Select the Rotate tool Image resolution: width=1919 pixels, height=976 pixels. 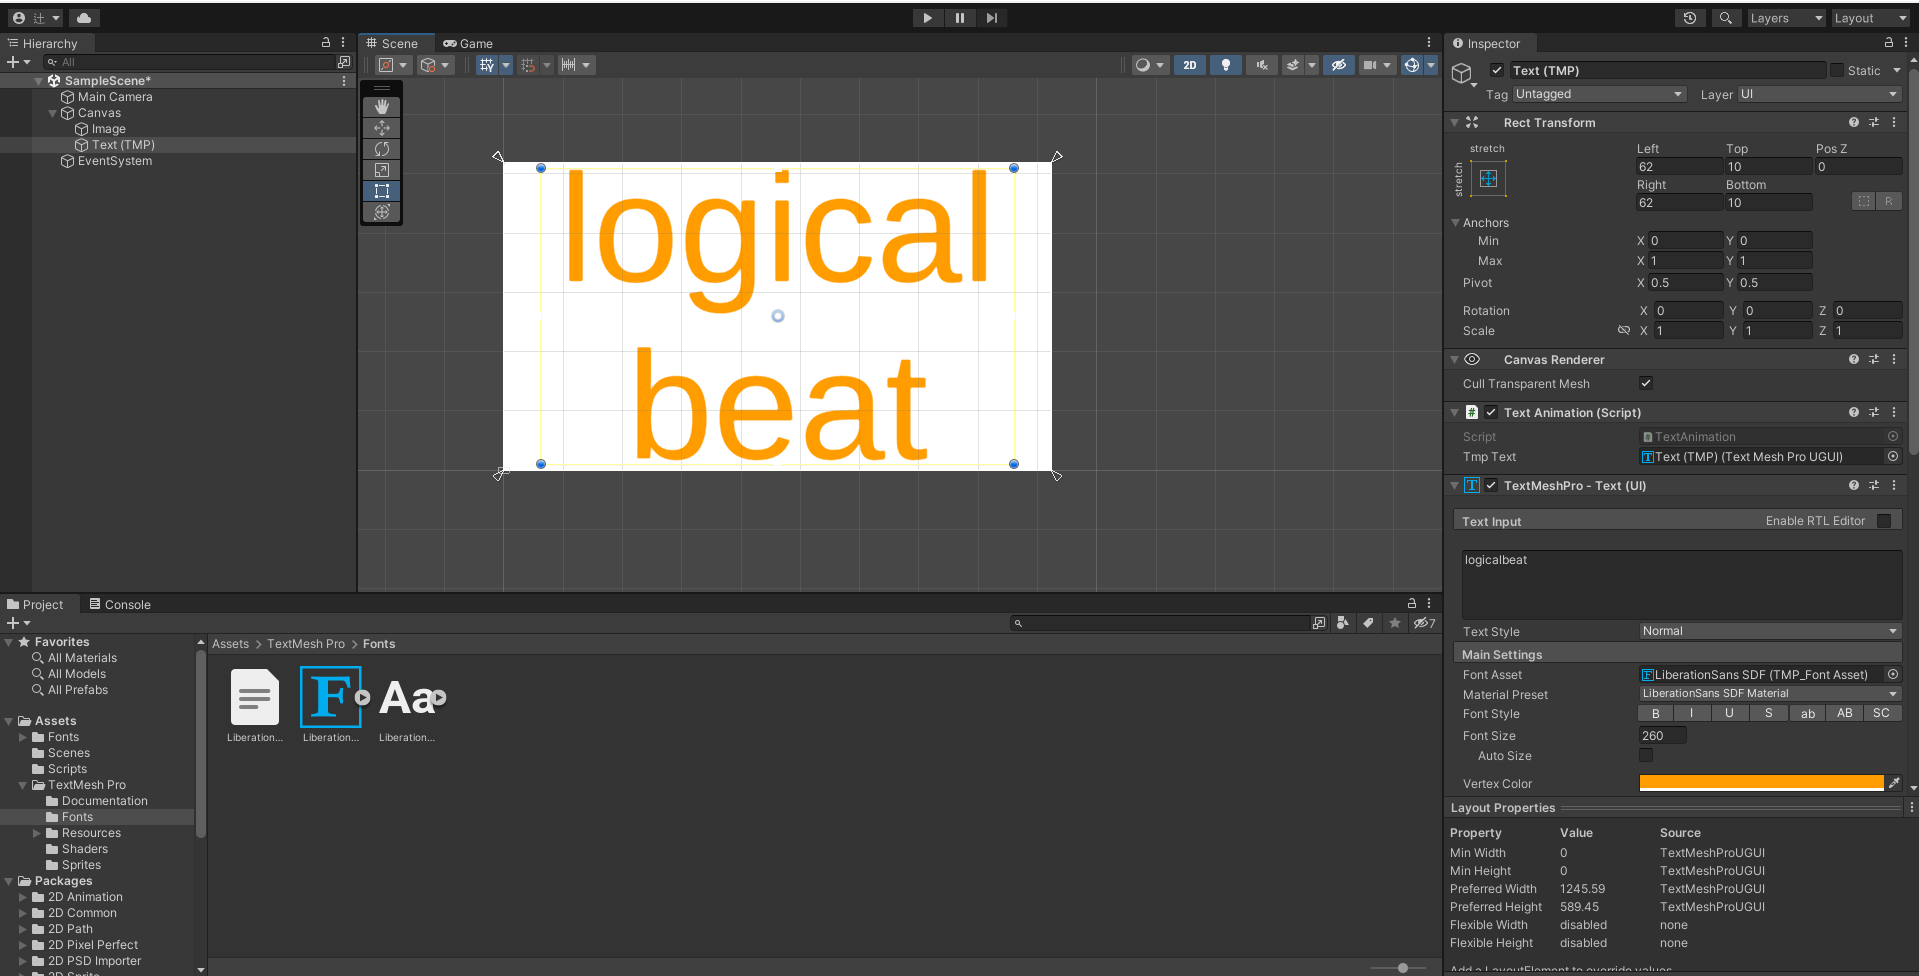pos(381,148)
